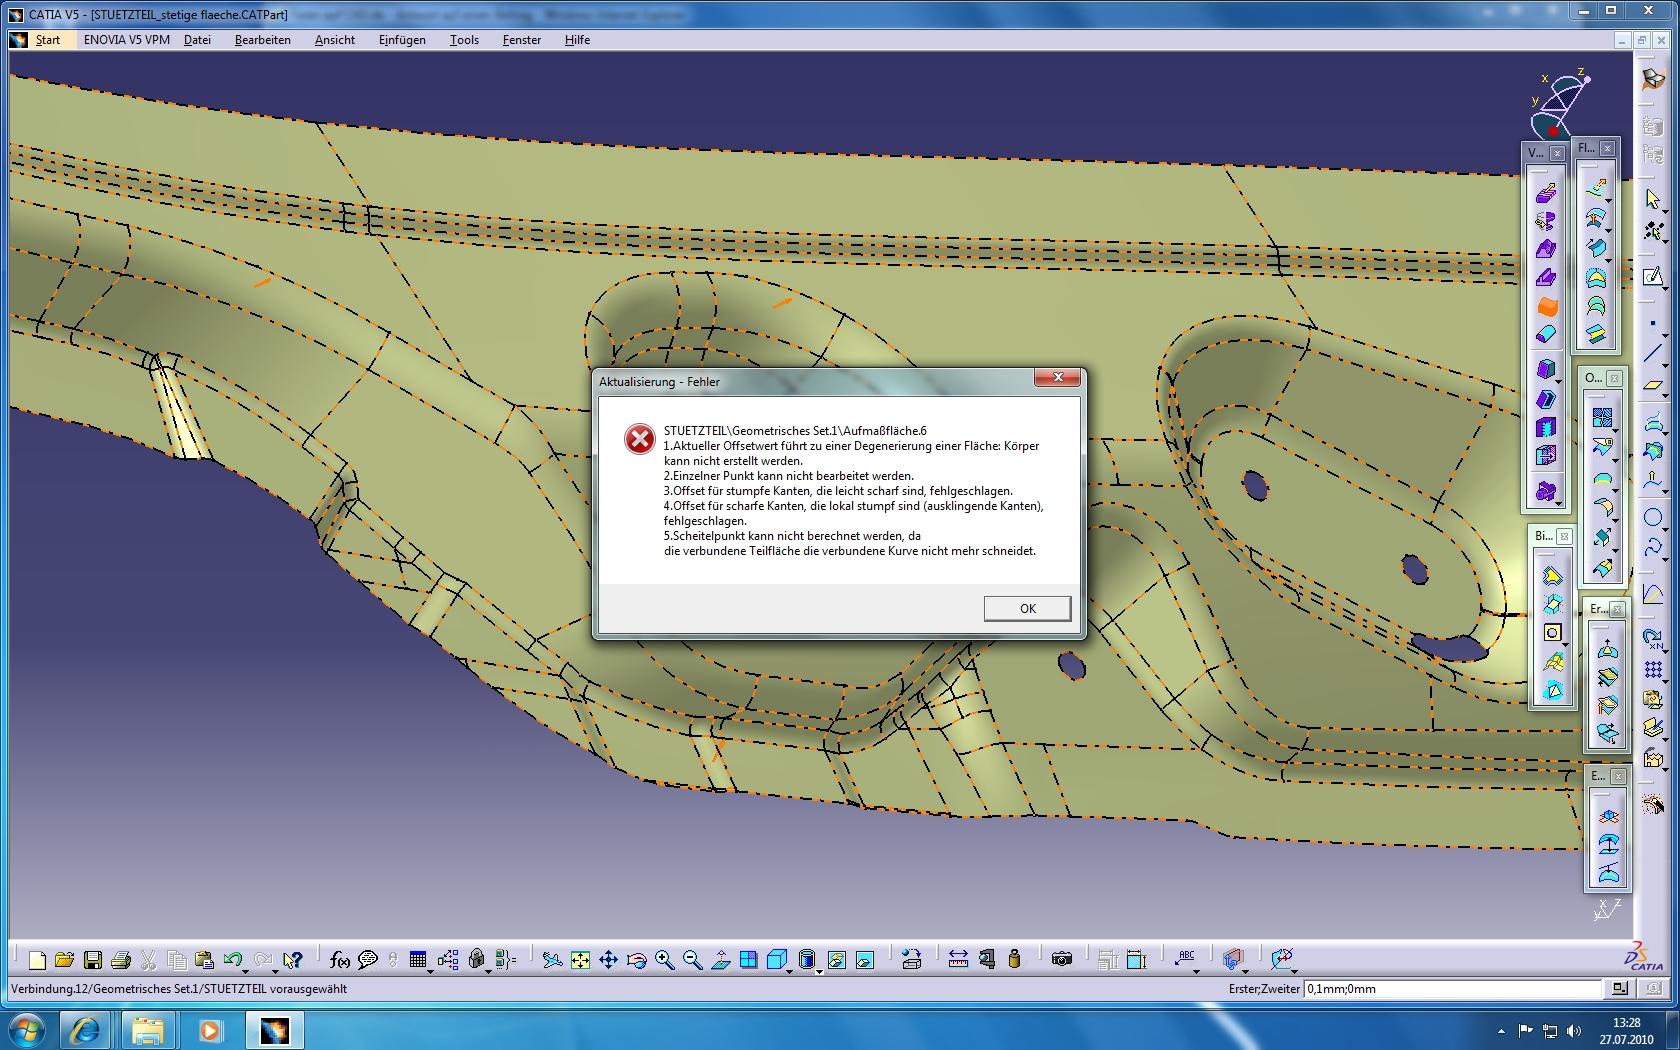Expand the Join icon dropdown in O... palette
This screenshot has width=1680, height=1050.
1614,429
